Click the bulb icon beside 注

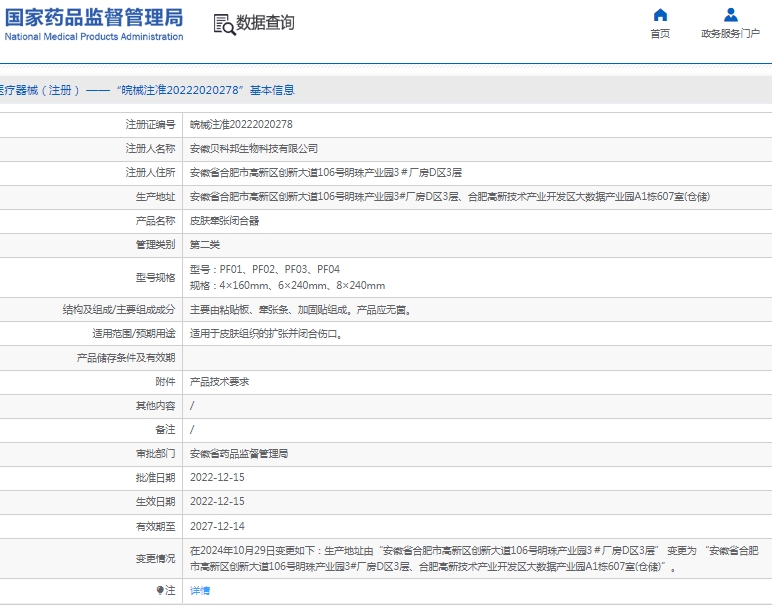(x=160, y=590)
